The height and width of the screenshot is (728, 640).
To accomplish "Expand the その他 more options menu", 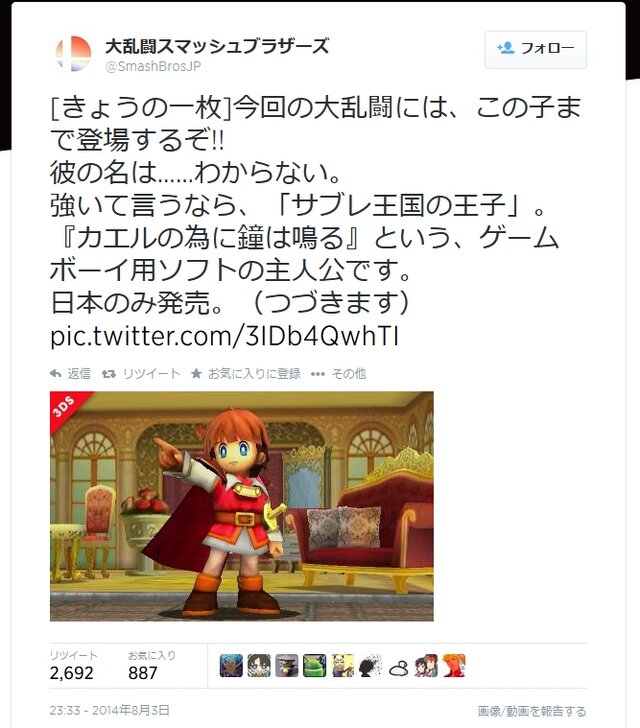I will (x=339, y=374).
